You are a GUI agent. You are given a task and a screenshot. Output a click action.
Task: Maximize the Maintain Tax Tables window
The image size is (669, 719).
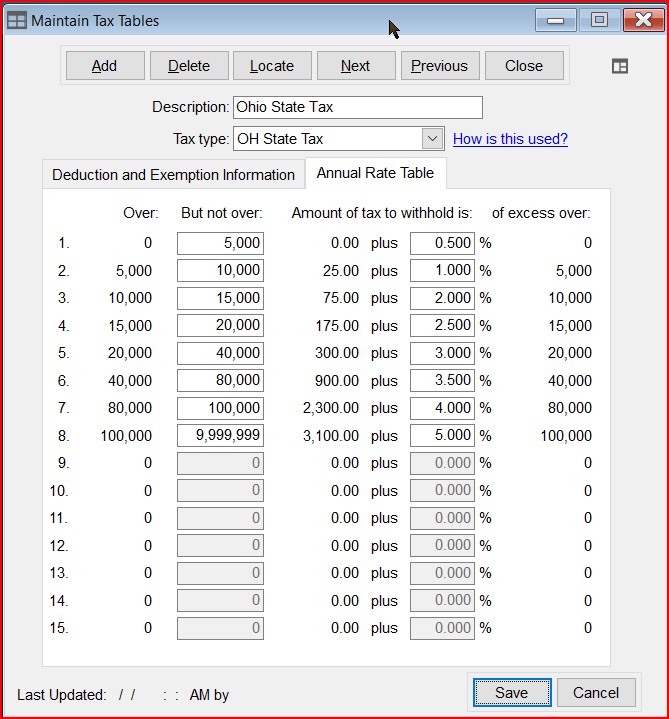[x=599, y=20]
